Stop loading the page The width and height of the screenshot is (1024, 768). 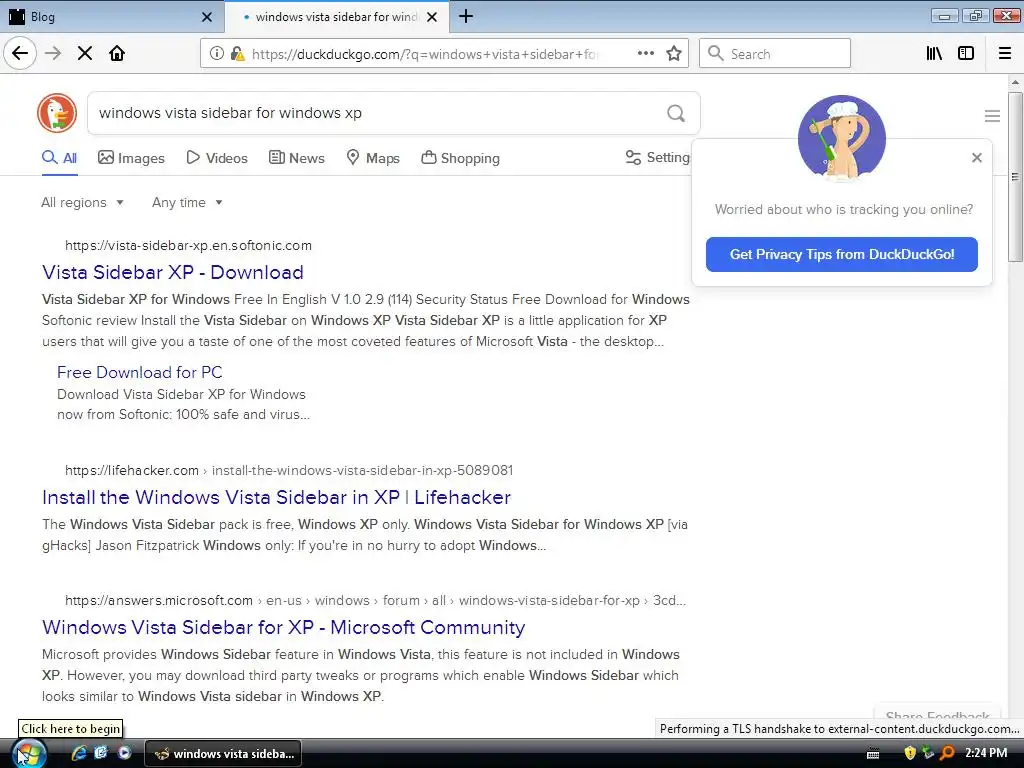(x=85, y=53)
